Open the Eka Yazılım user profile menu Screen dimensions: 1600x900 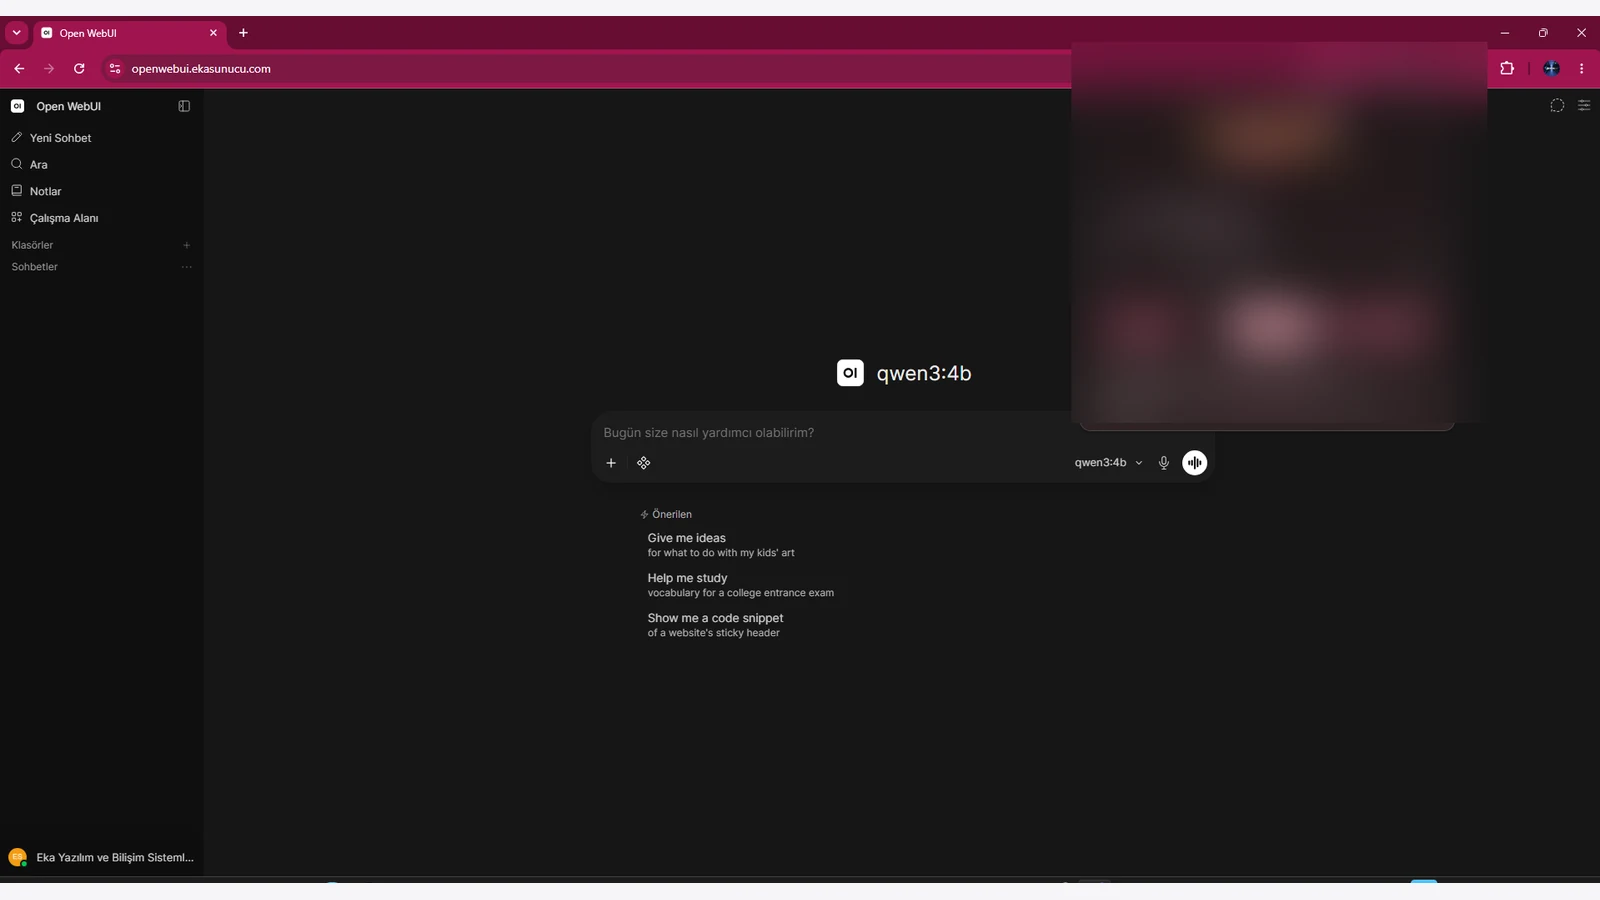pyautogui.click(x=101, y=857)
